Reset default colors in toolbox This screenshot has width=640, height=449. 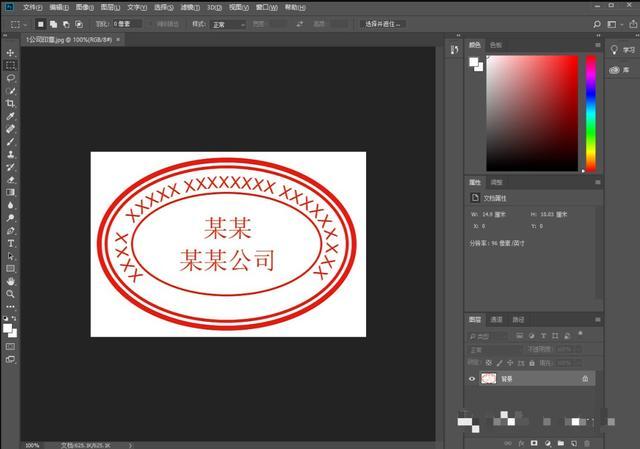(x=5, y=318)
